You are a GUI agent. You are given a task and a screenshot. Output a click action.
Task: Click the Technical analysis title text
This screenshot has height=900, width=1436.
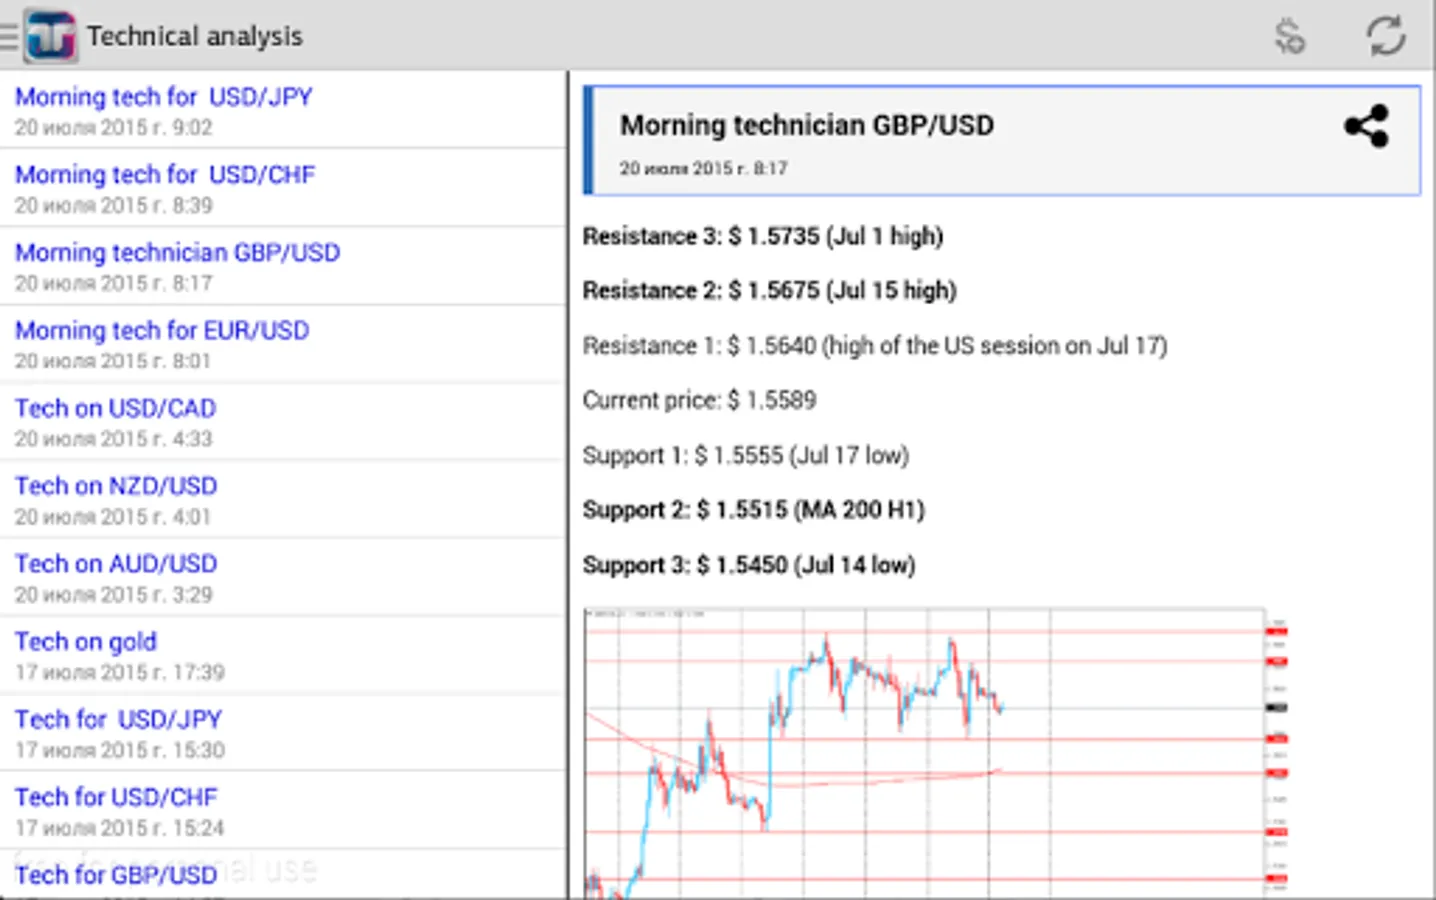pos(195,37)
